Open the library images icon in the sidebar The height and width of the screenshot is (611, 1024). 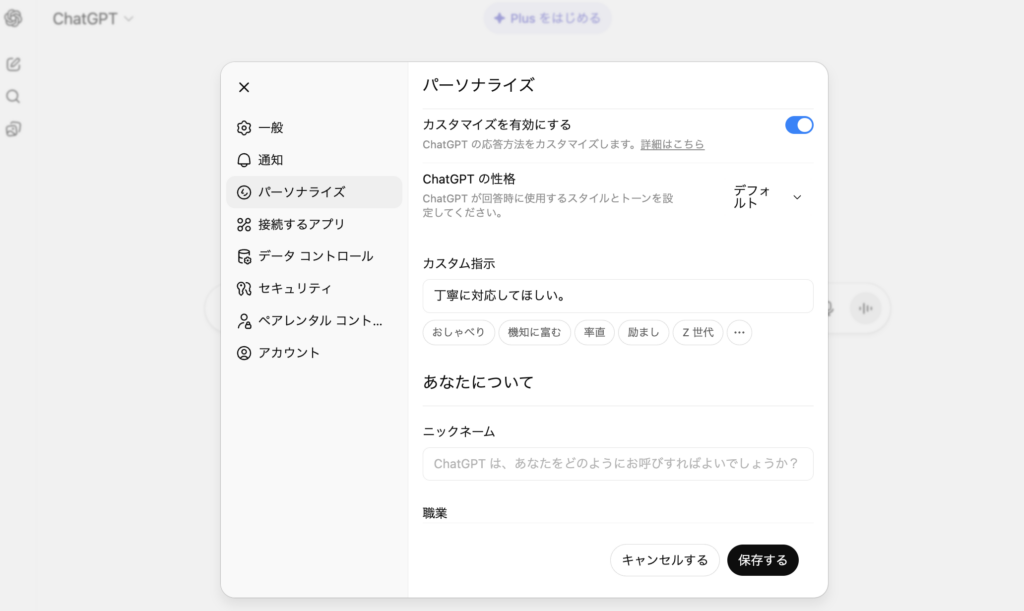click(x=14, y=129)
